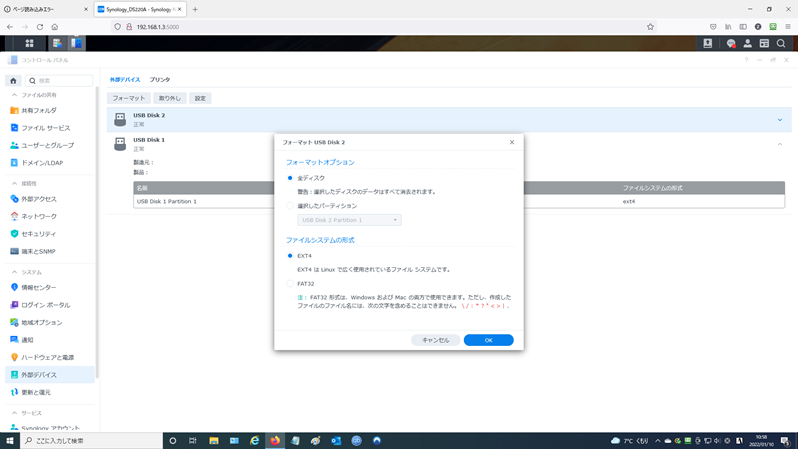Image resolution: width=798 pixels, height=449 pixels.
Task: Select the EXT4 file system radio
Action: 290,256
